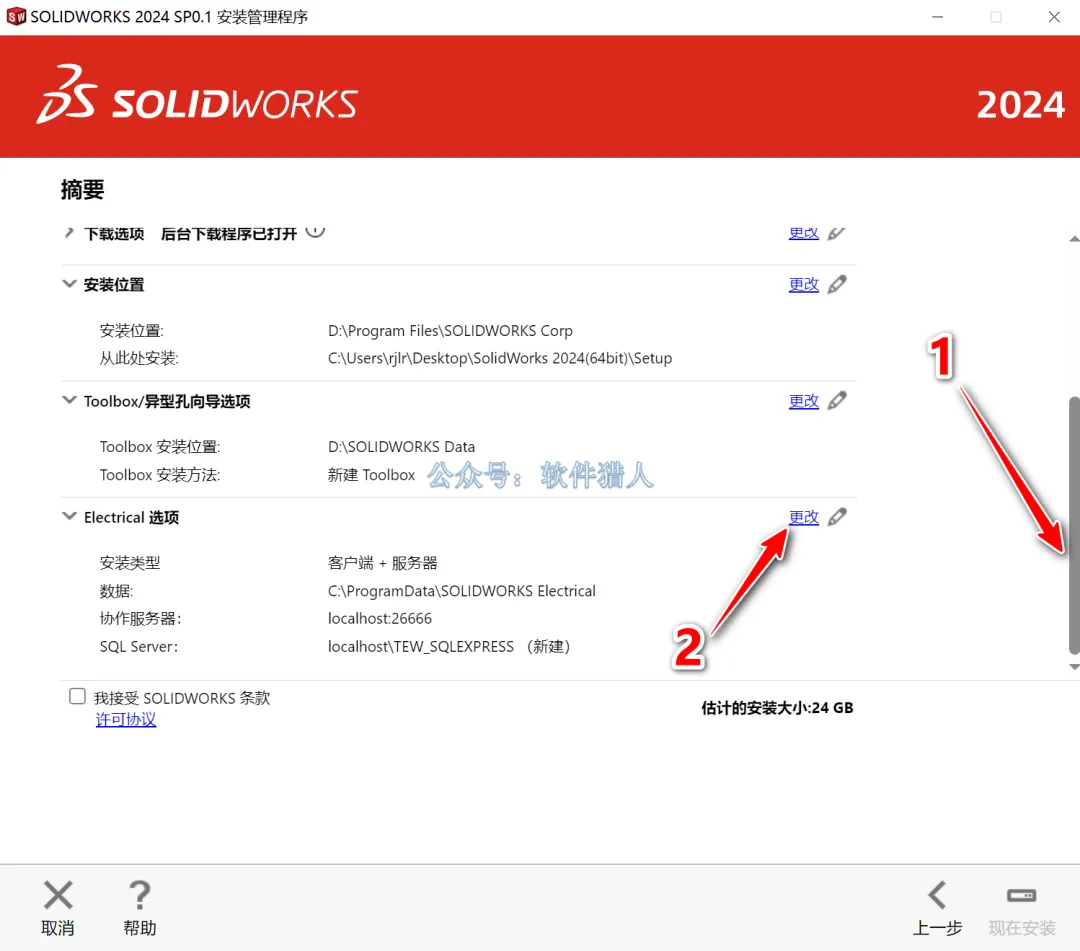Click 更改 link for 安装位置

click(804, 284)
